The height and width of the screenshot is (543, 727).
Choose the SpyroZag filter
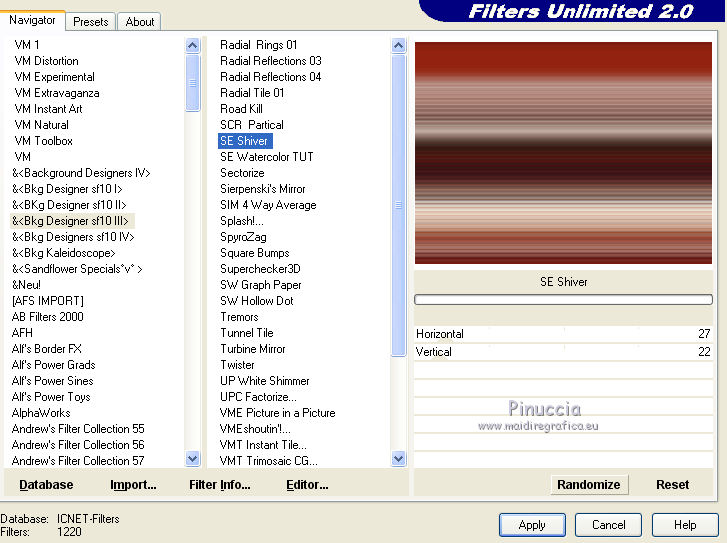pos(243,237)
